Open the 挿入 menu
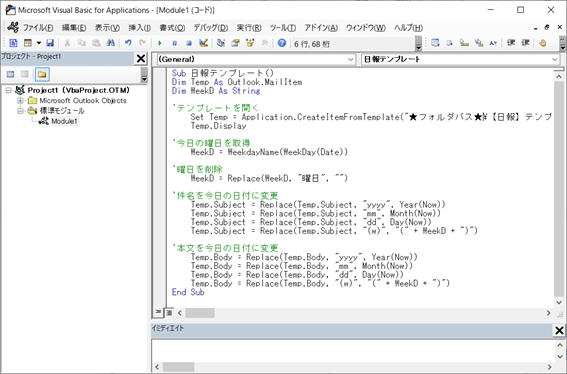Image resolution: width=567 pixels, height=374 pixels. [x=140, y=28]
